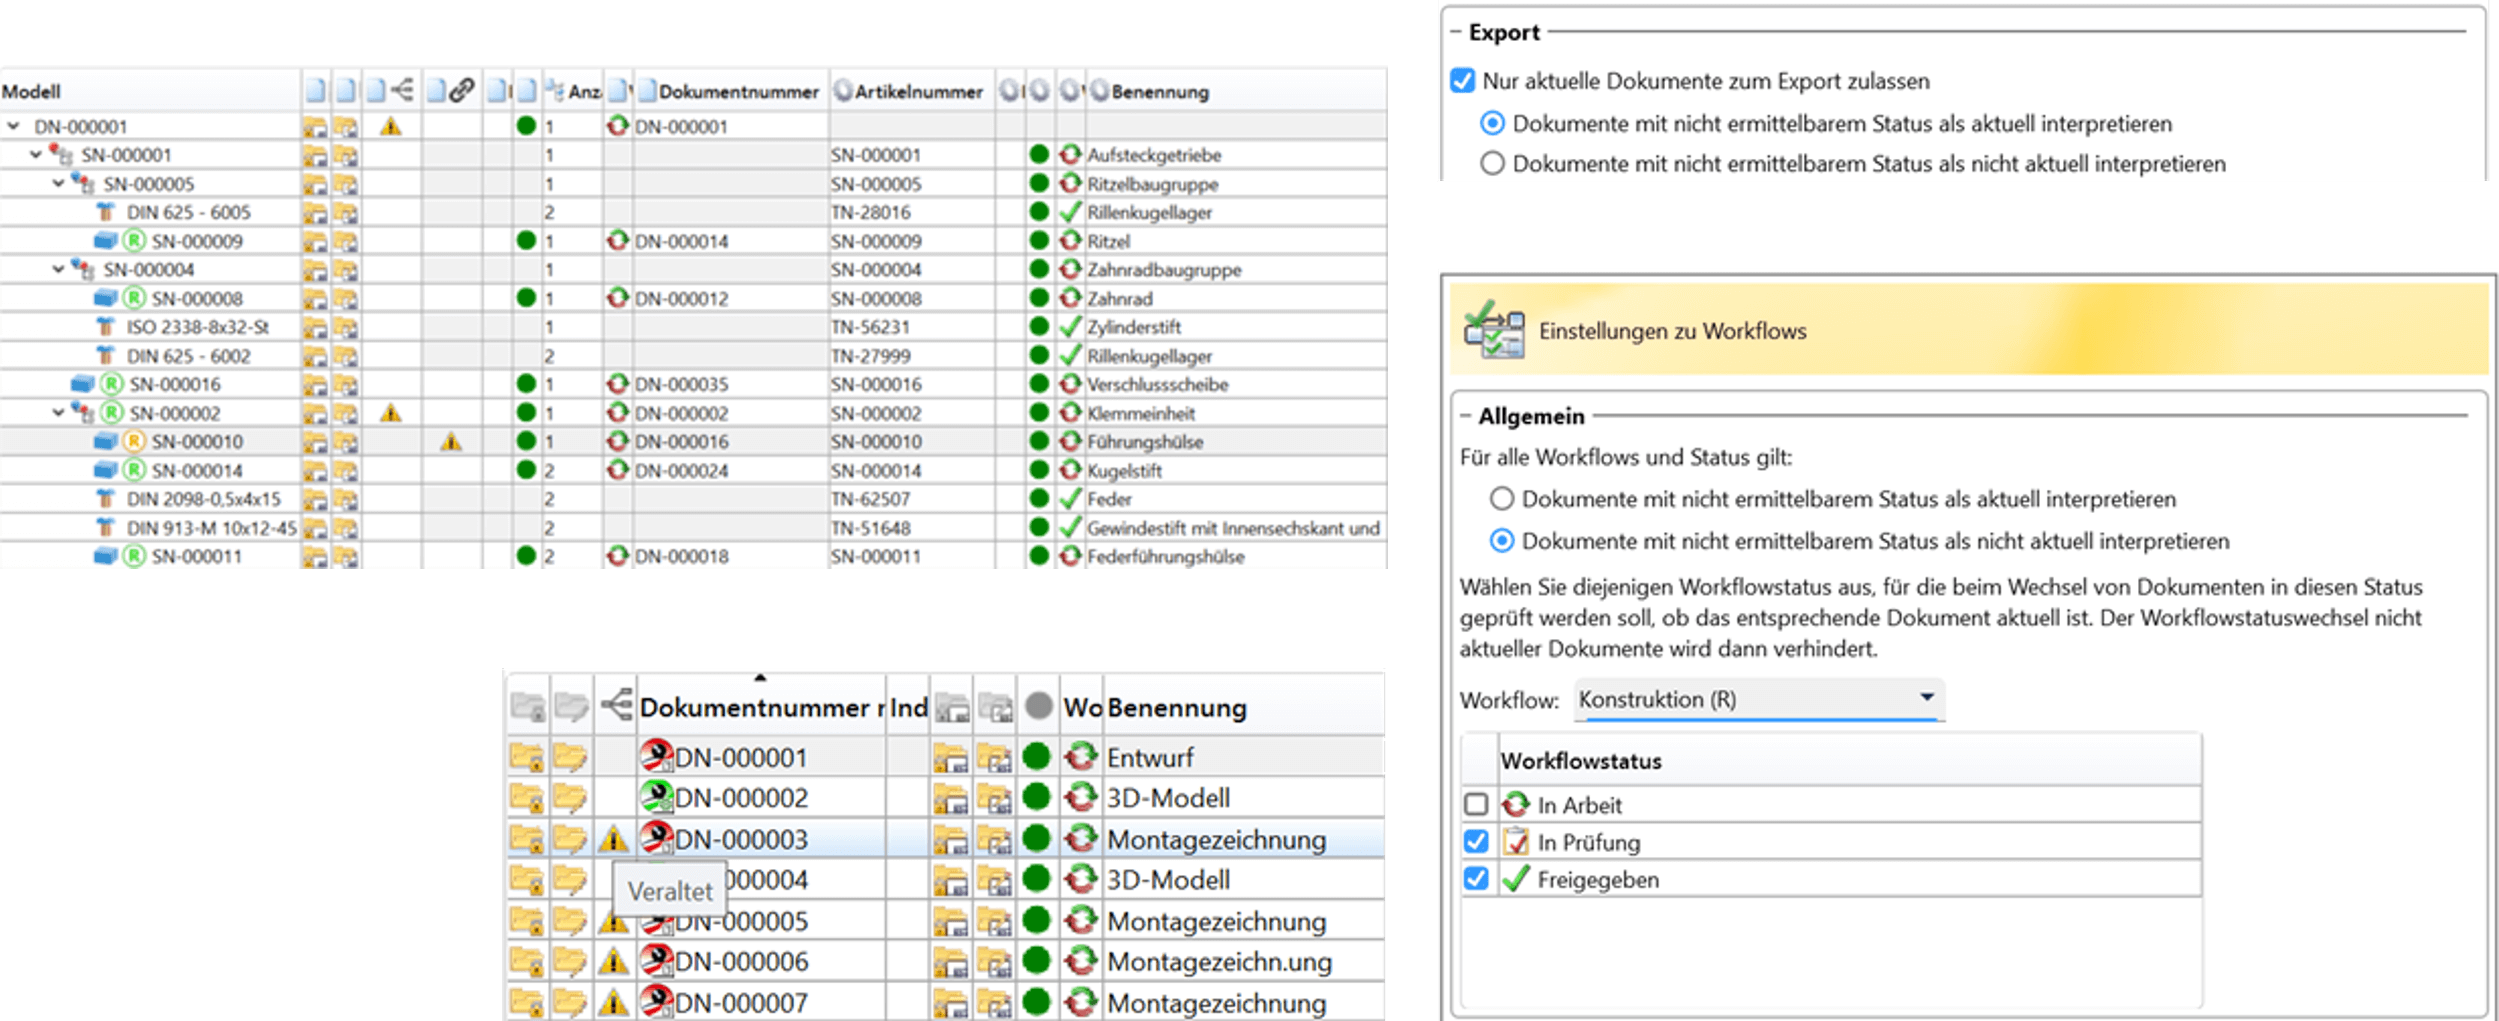Click structure icon in lower table header

[x=617, y=706]
